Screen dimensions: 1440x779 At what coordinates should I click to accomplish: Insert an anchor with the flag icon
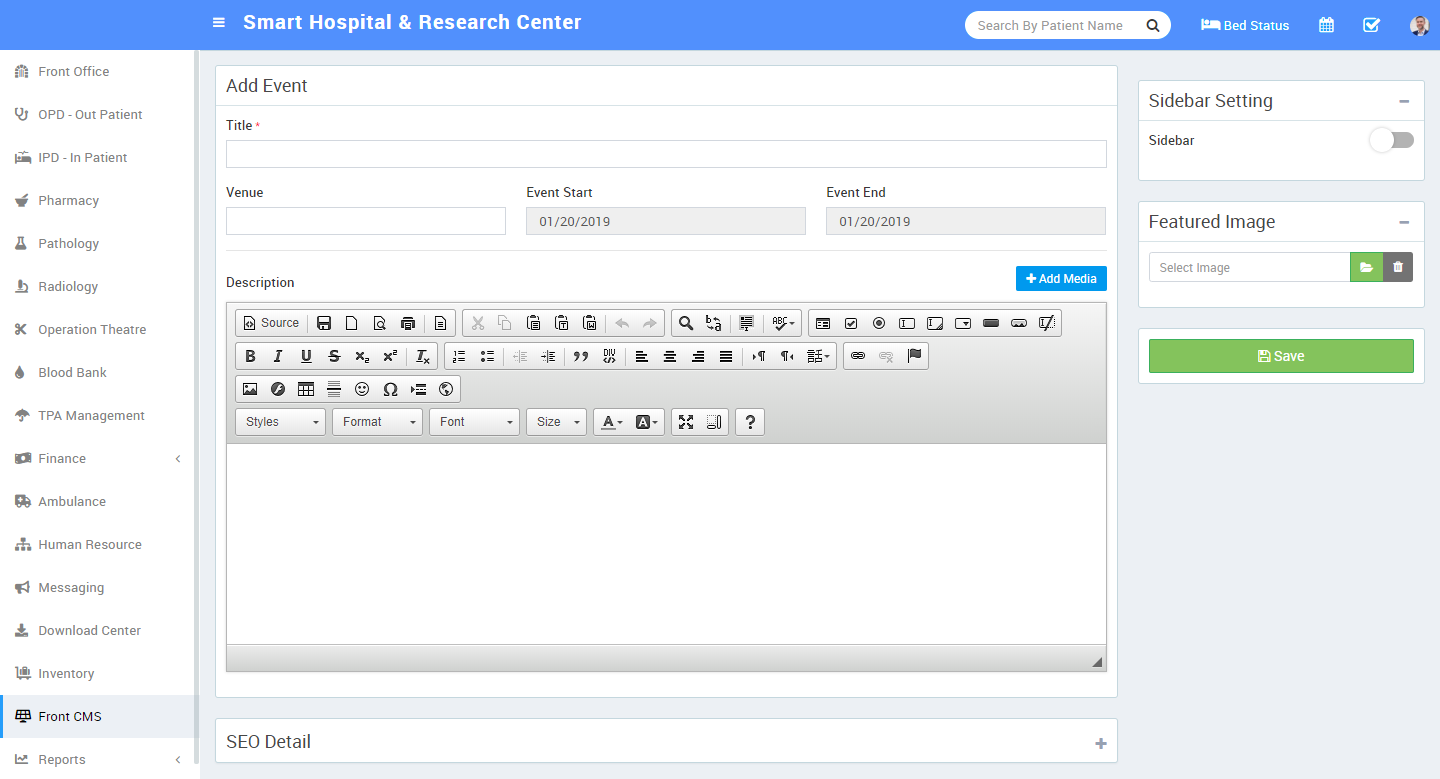pyautogui.click(x=914, y=356)
